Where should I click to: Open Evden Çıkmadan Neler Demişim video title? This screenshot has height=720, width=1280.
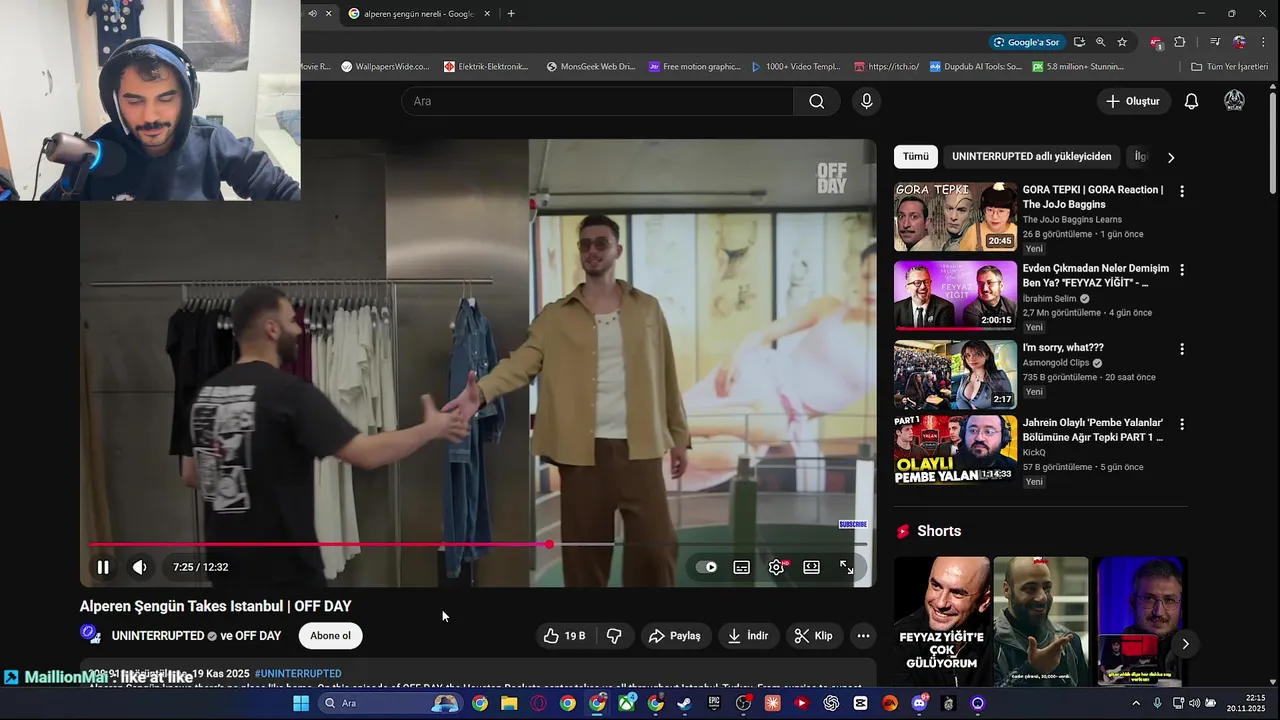(x=1095, y=275)
